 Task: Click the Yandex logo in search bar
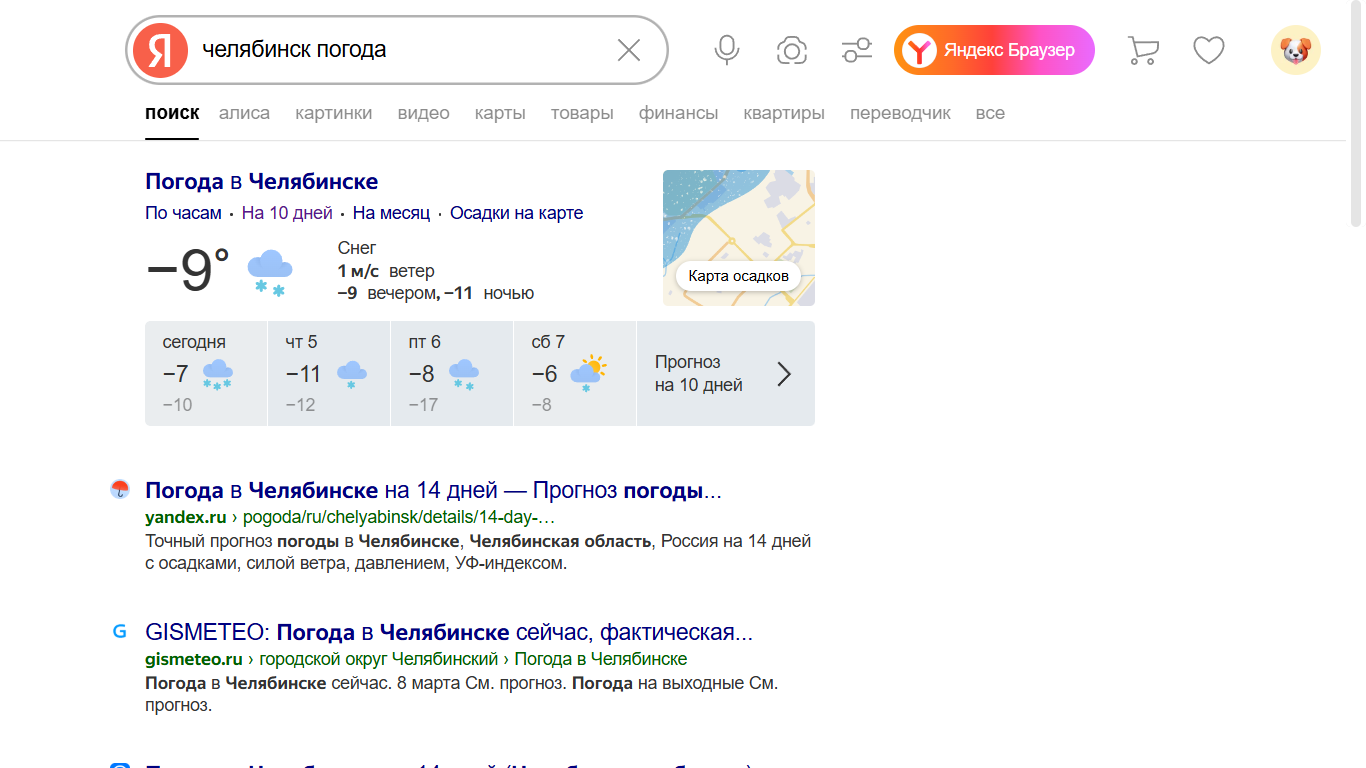[x=161, y=50]
